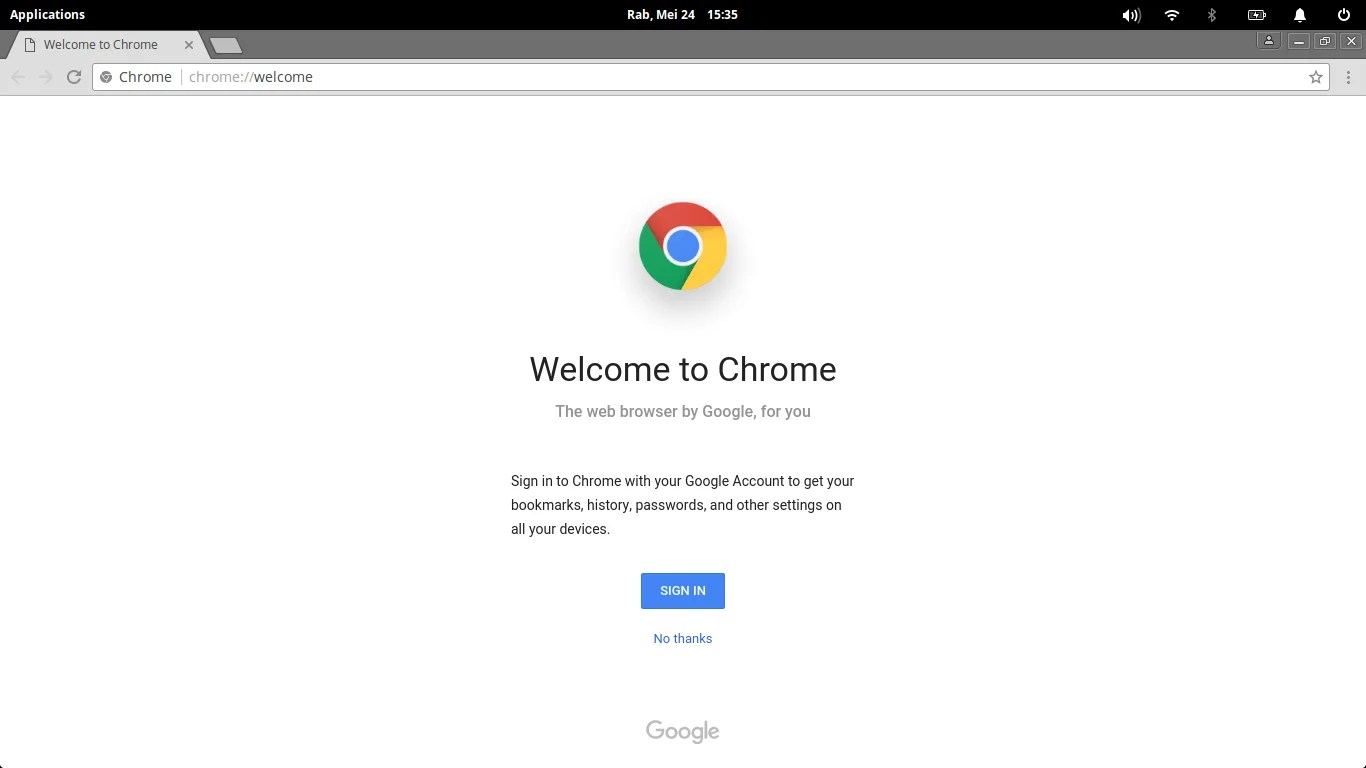The image size is (1366, 768).
Task: Open the volume indicator in the top panel
Action: [1131, 15]
